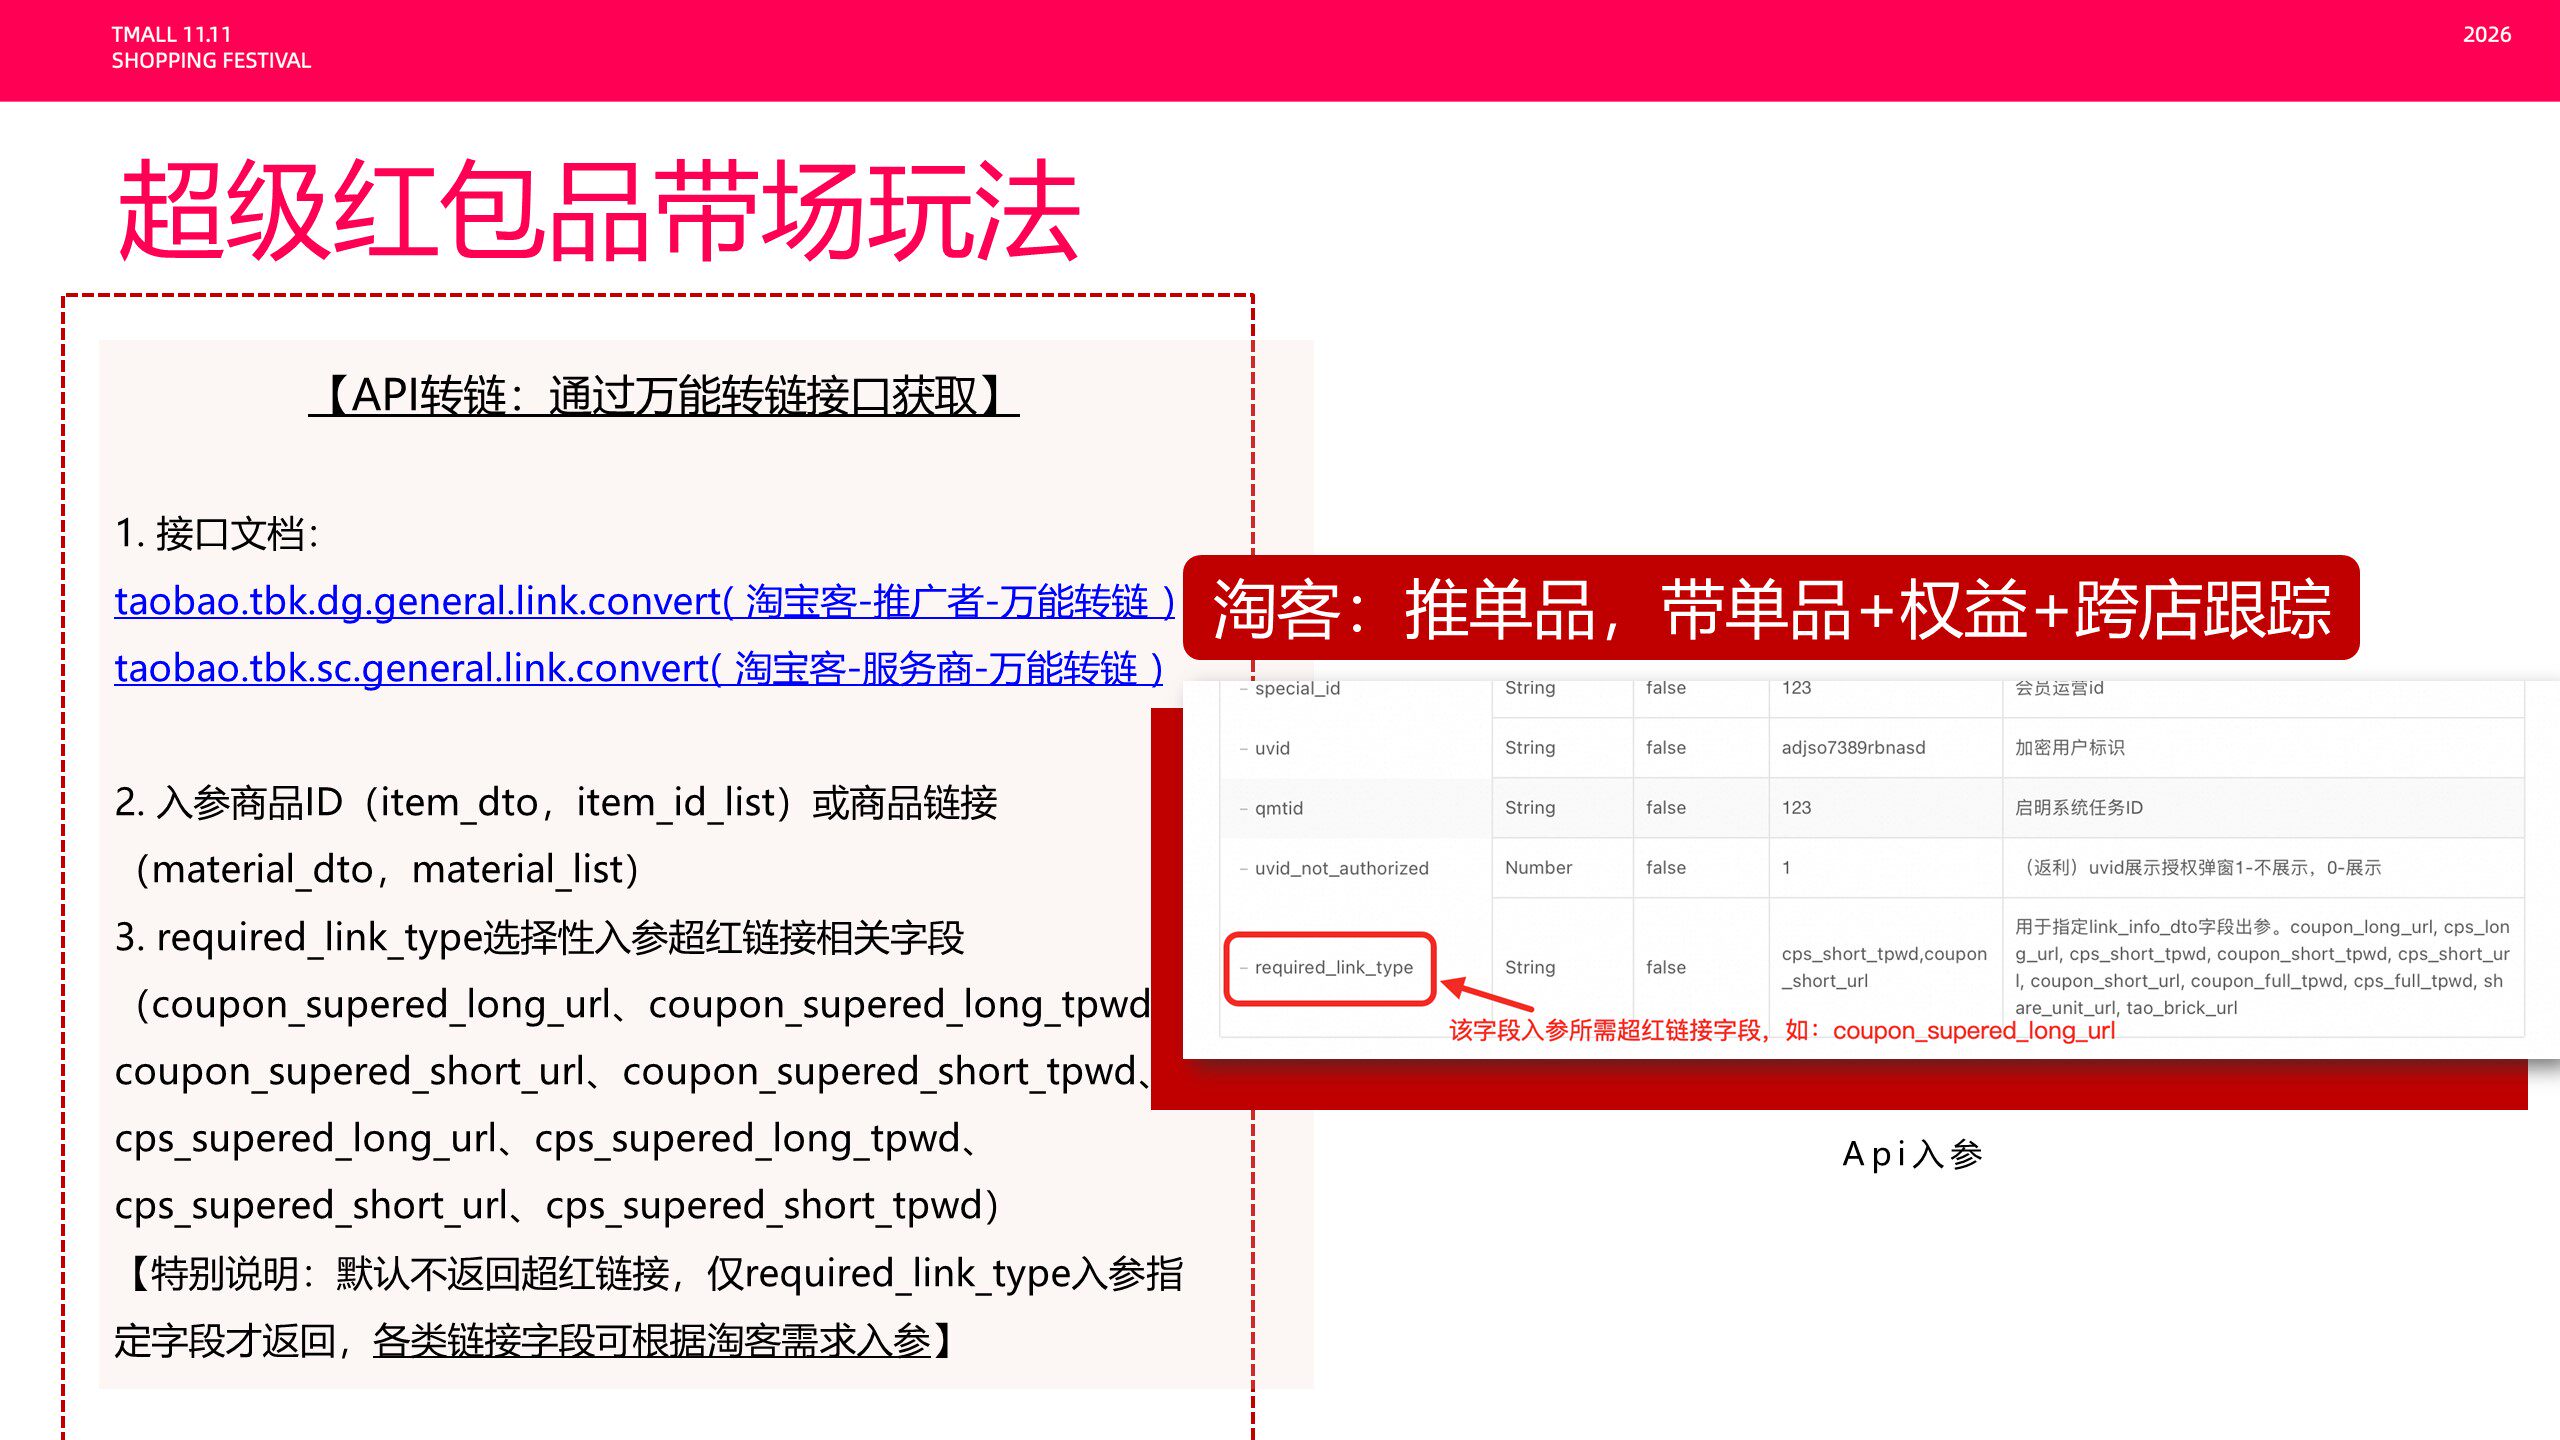Click the 淘客：推单品 red banner
The image size is (2560, 1440).
(x=1771, y=608)
